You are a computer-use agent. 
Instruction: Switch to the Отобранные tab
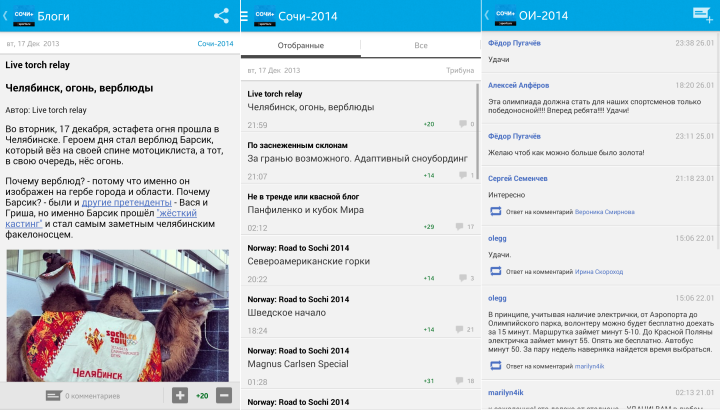[300, 46]
